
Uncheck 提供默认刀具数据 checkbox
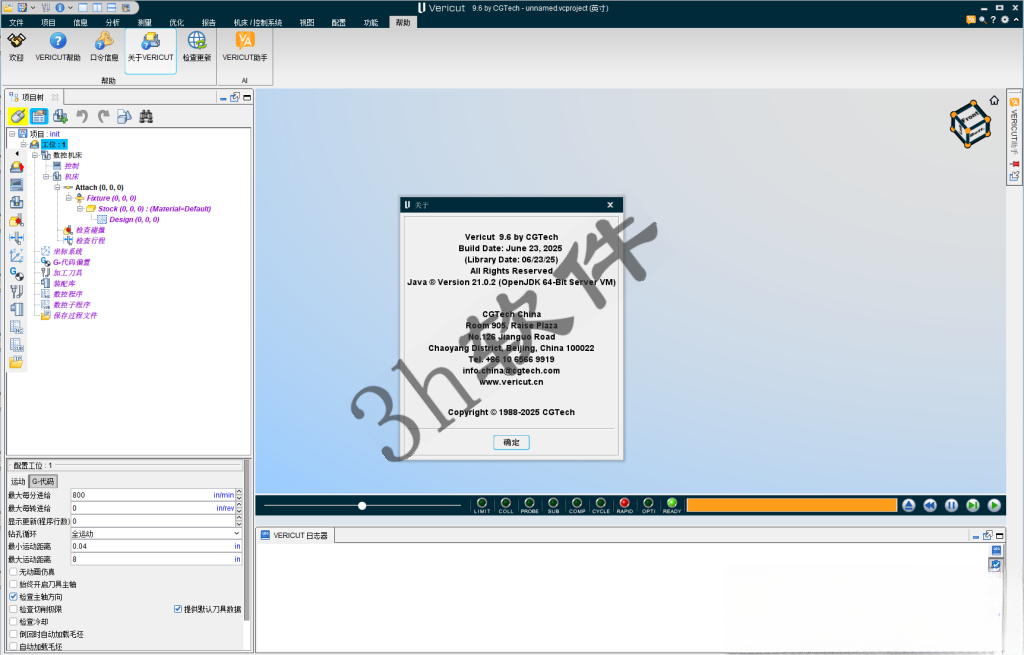(178, 609)
